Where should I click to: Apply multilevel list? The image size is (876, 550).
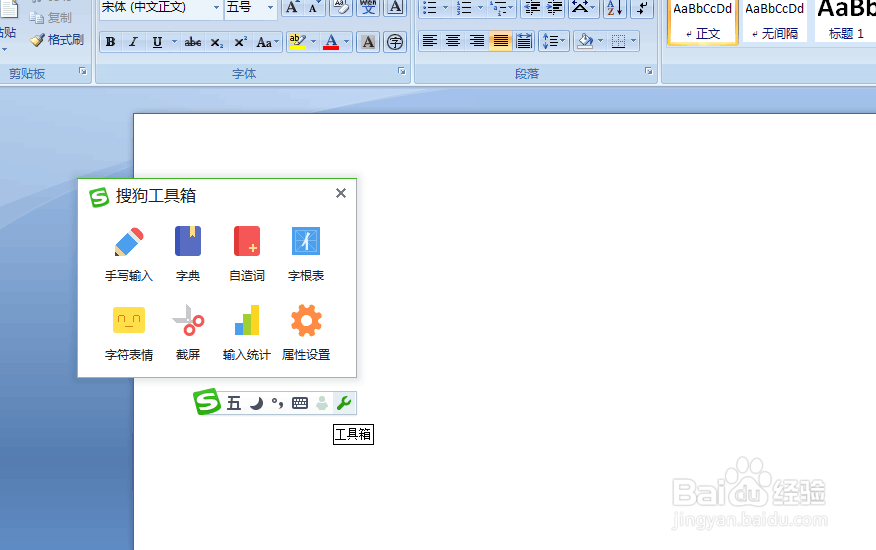499,8
